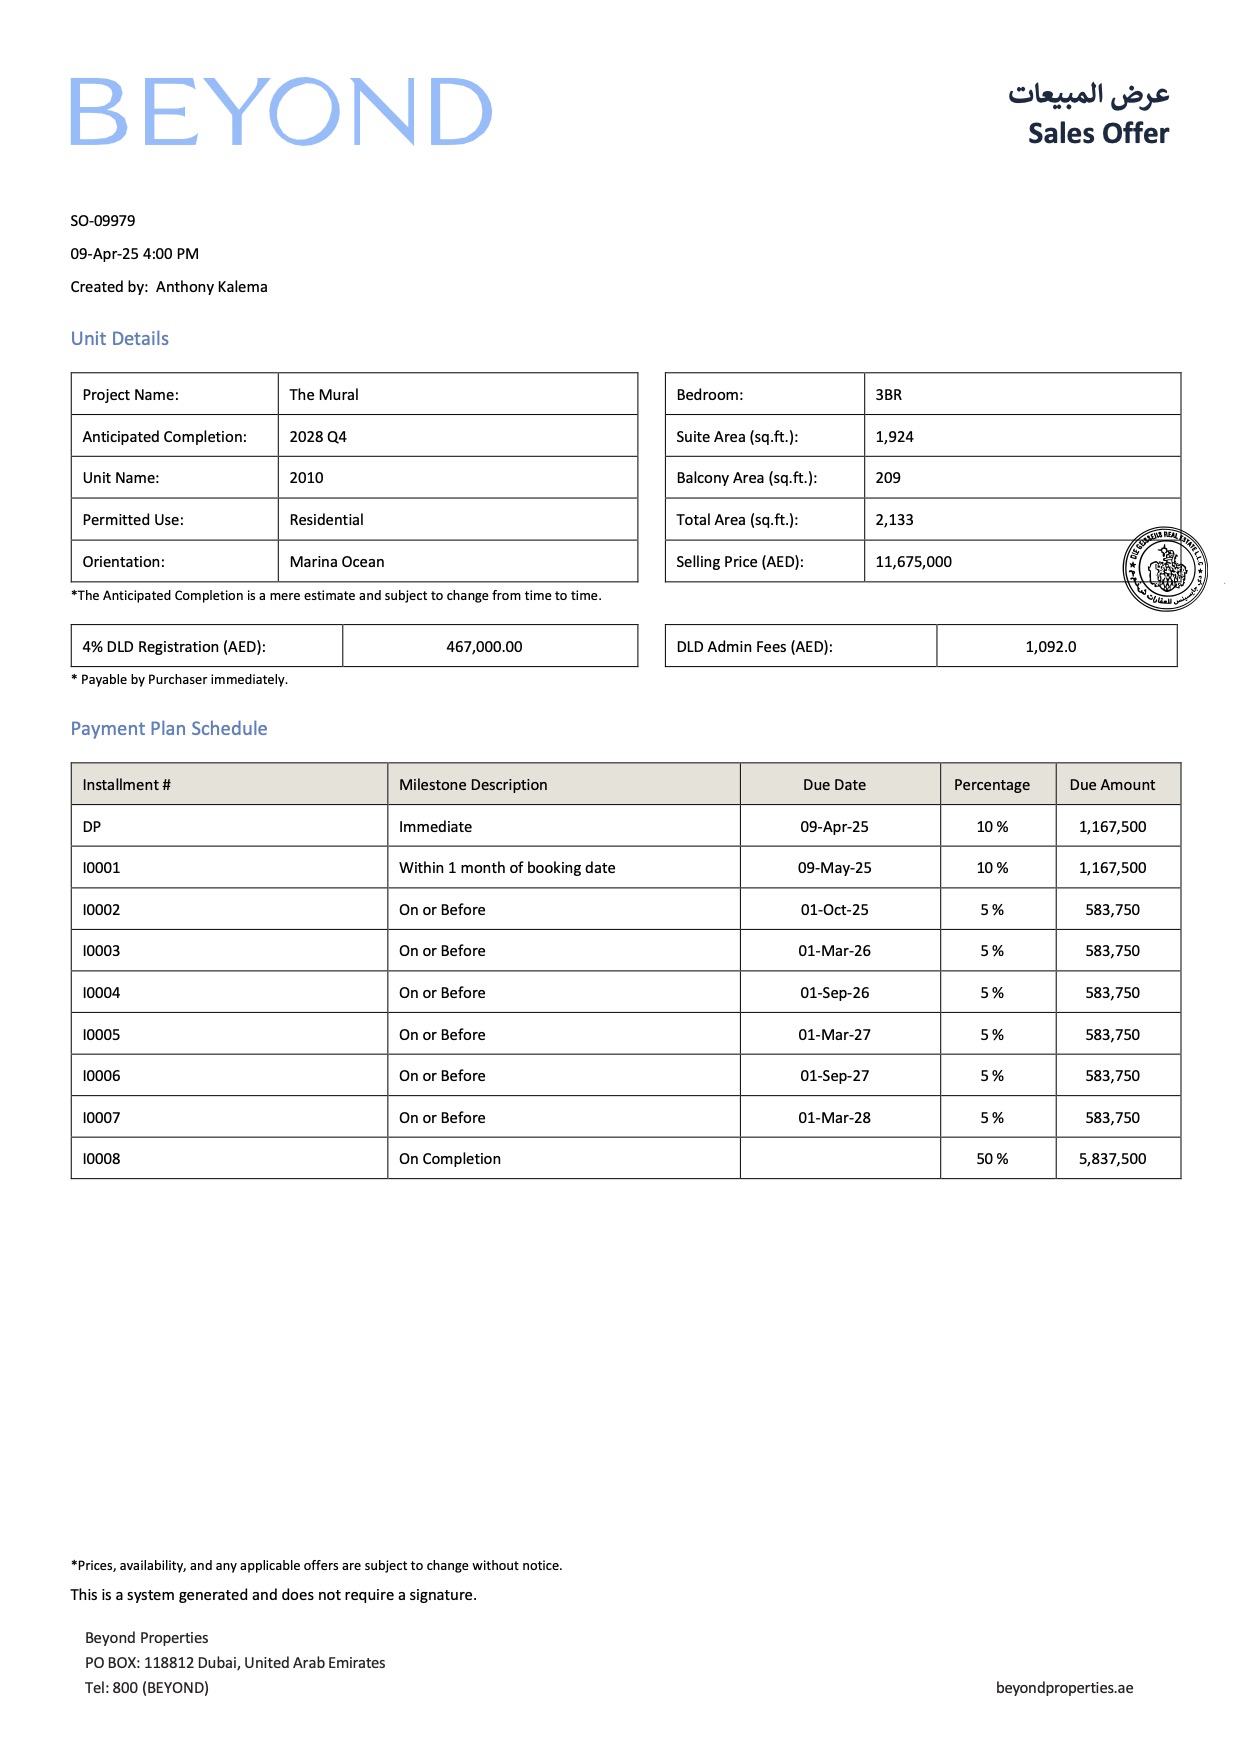
Task: Select the Unit Details section heading
Action: pyautogui.click(x=120, y=339)
